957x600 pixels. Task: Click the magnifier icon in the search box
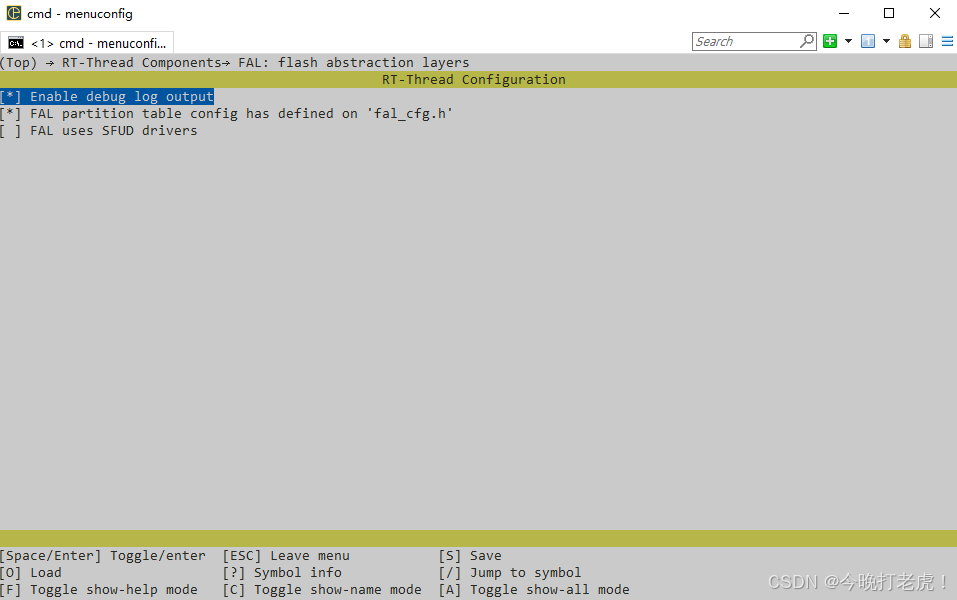pyautogui.click(x=806, y=41)
